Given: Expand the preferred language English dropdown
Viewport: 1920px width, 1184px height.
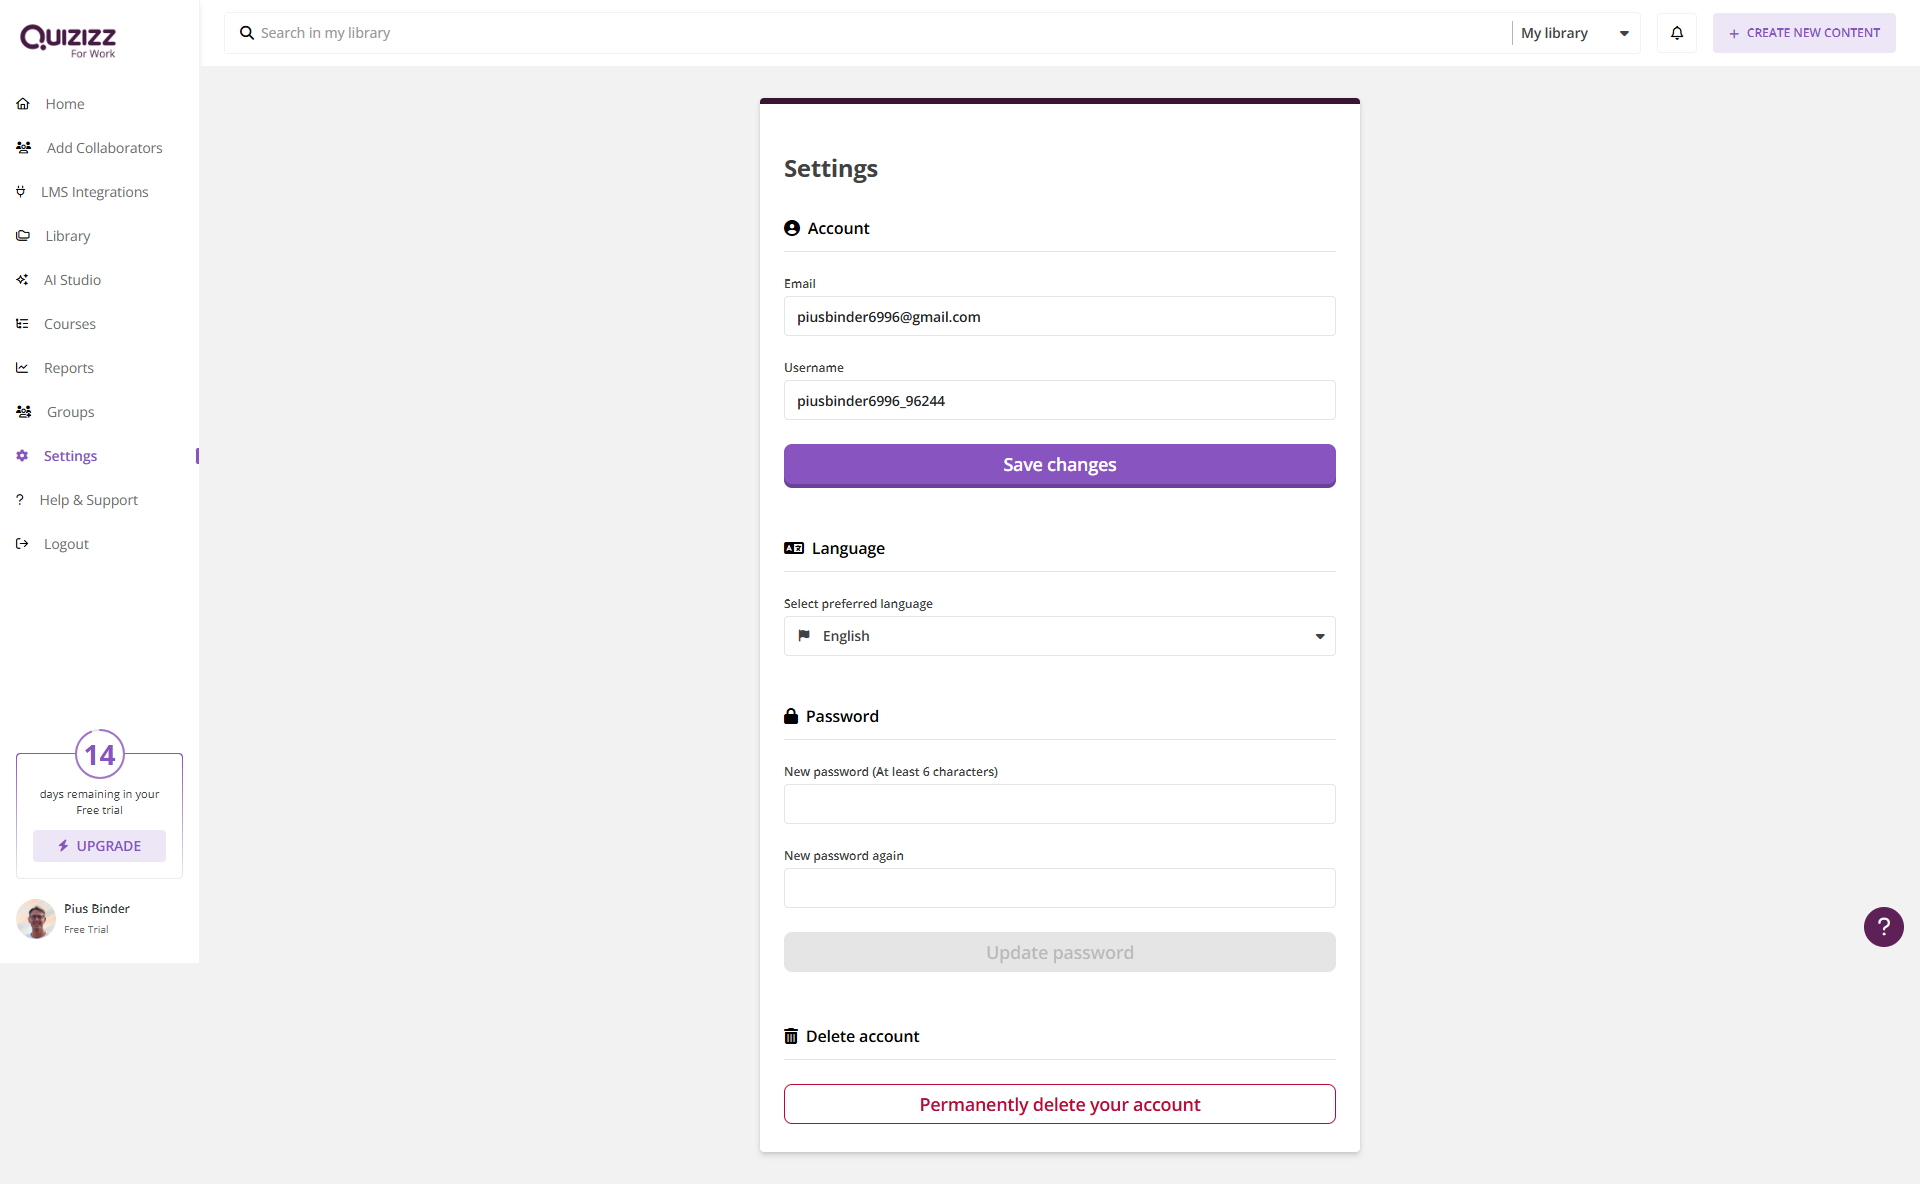Looking at the screenshot, I should [x=1058, y=636].
